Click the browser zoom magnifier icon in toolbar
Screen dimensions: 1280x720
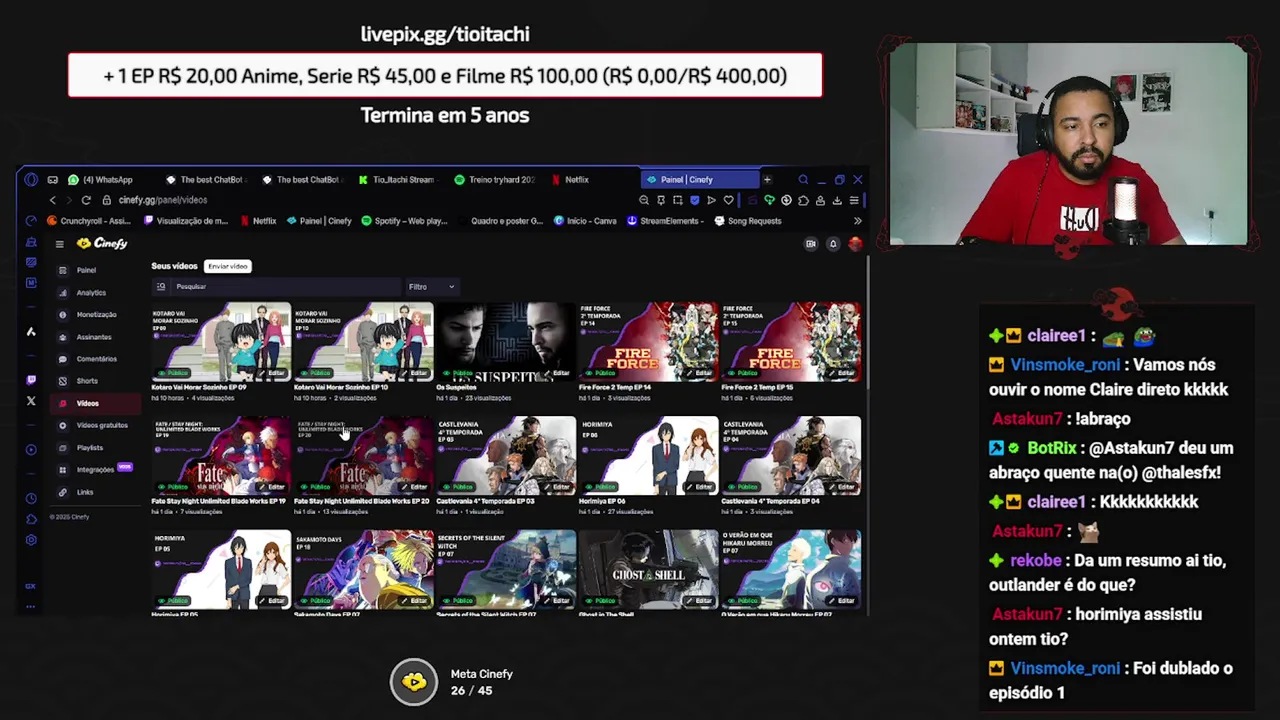(x=644, y=200)
